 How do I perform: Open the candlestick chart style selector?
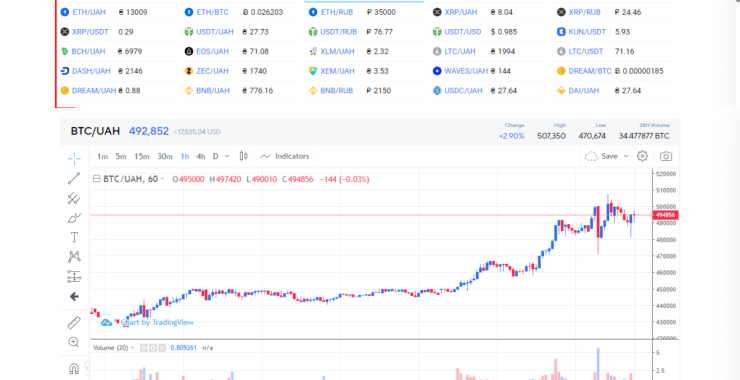(244, 156)
